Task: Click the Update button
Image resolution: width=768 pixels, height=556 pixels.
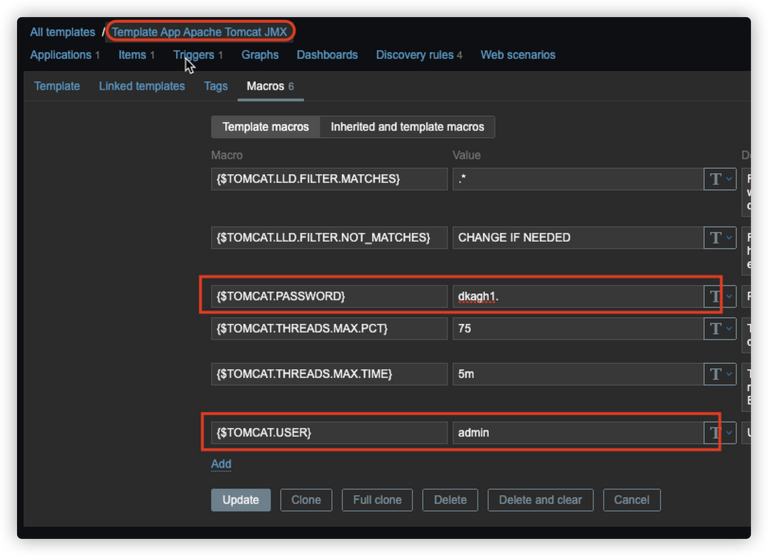Action: pyautogui.click(x=240, y=500)
